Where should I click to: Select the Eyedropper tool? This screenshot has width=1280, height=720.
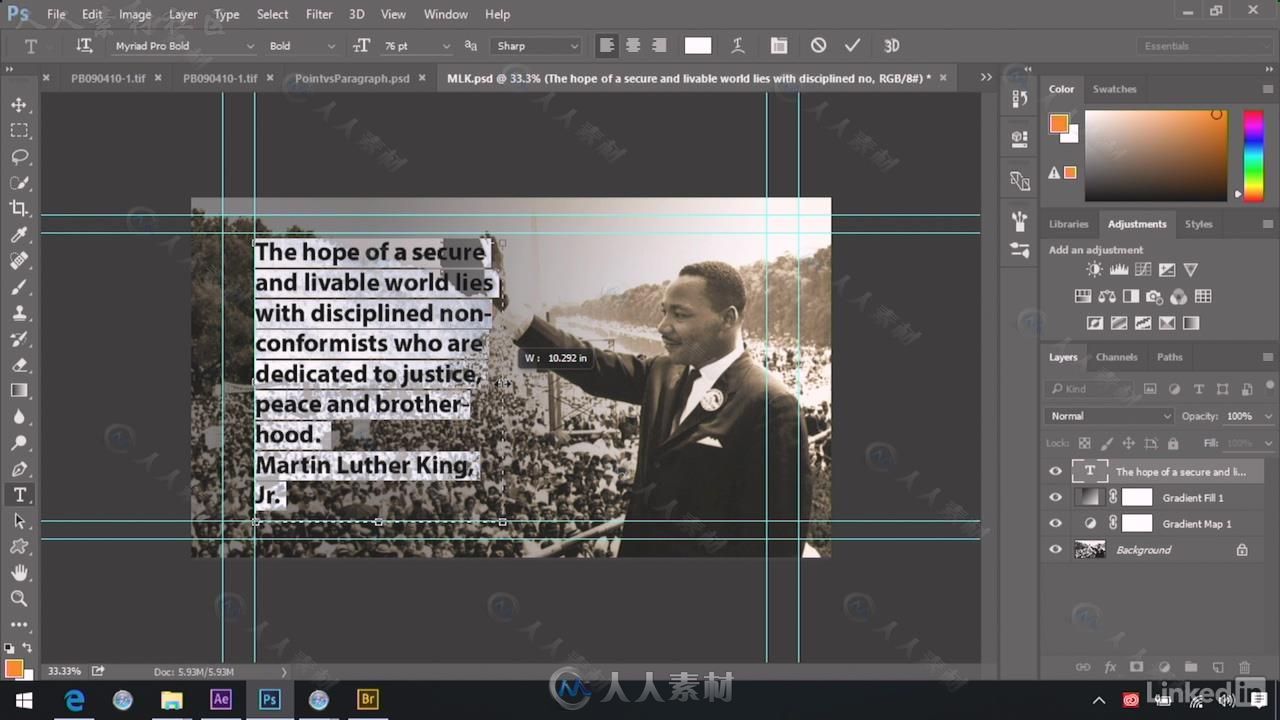[x=19, y=235]
